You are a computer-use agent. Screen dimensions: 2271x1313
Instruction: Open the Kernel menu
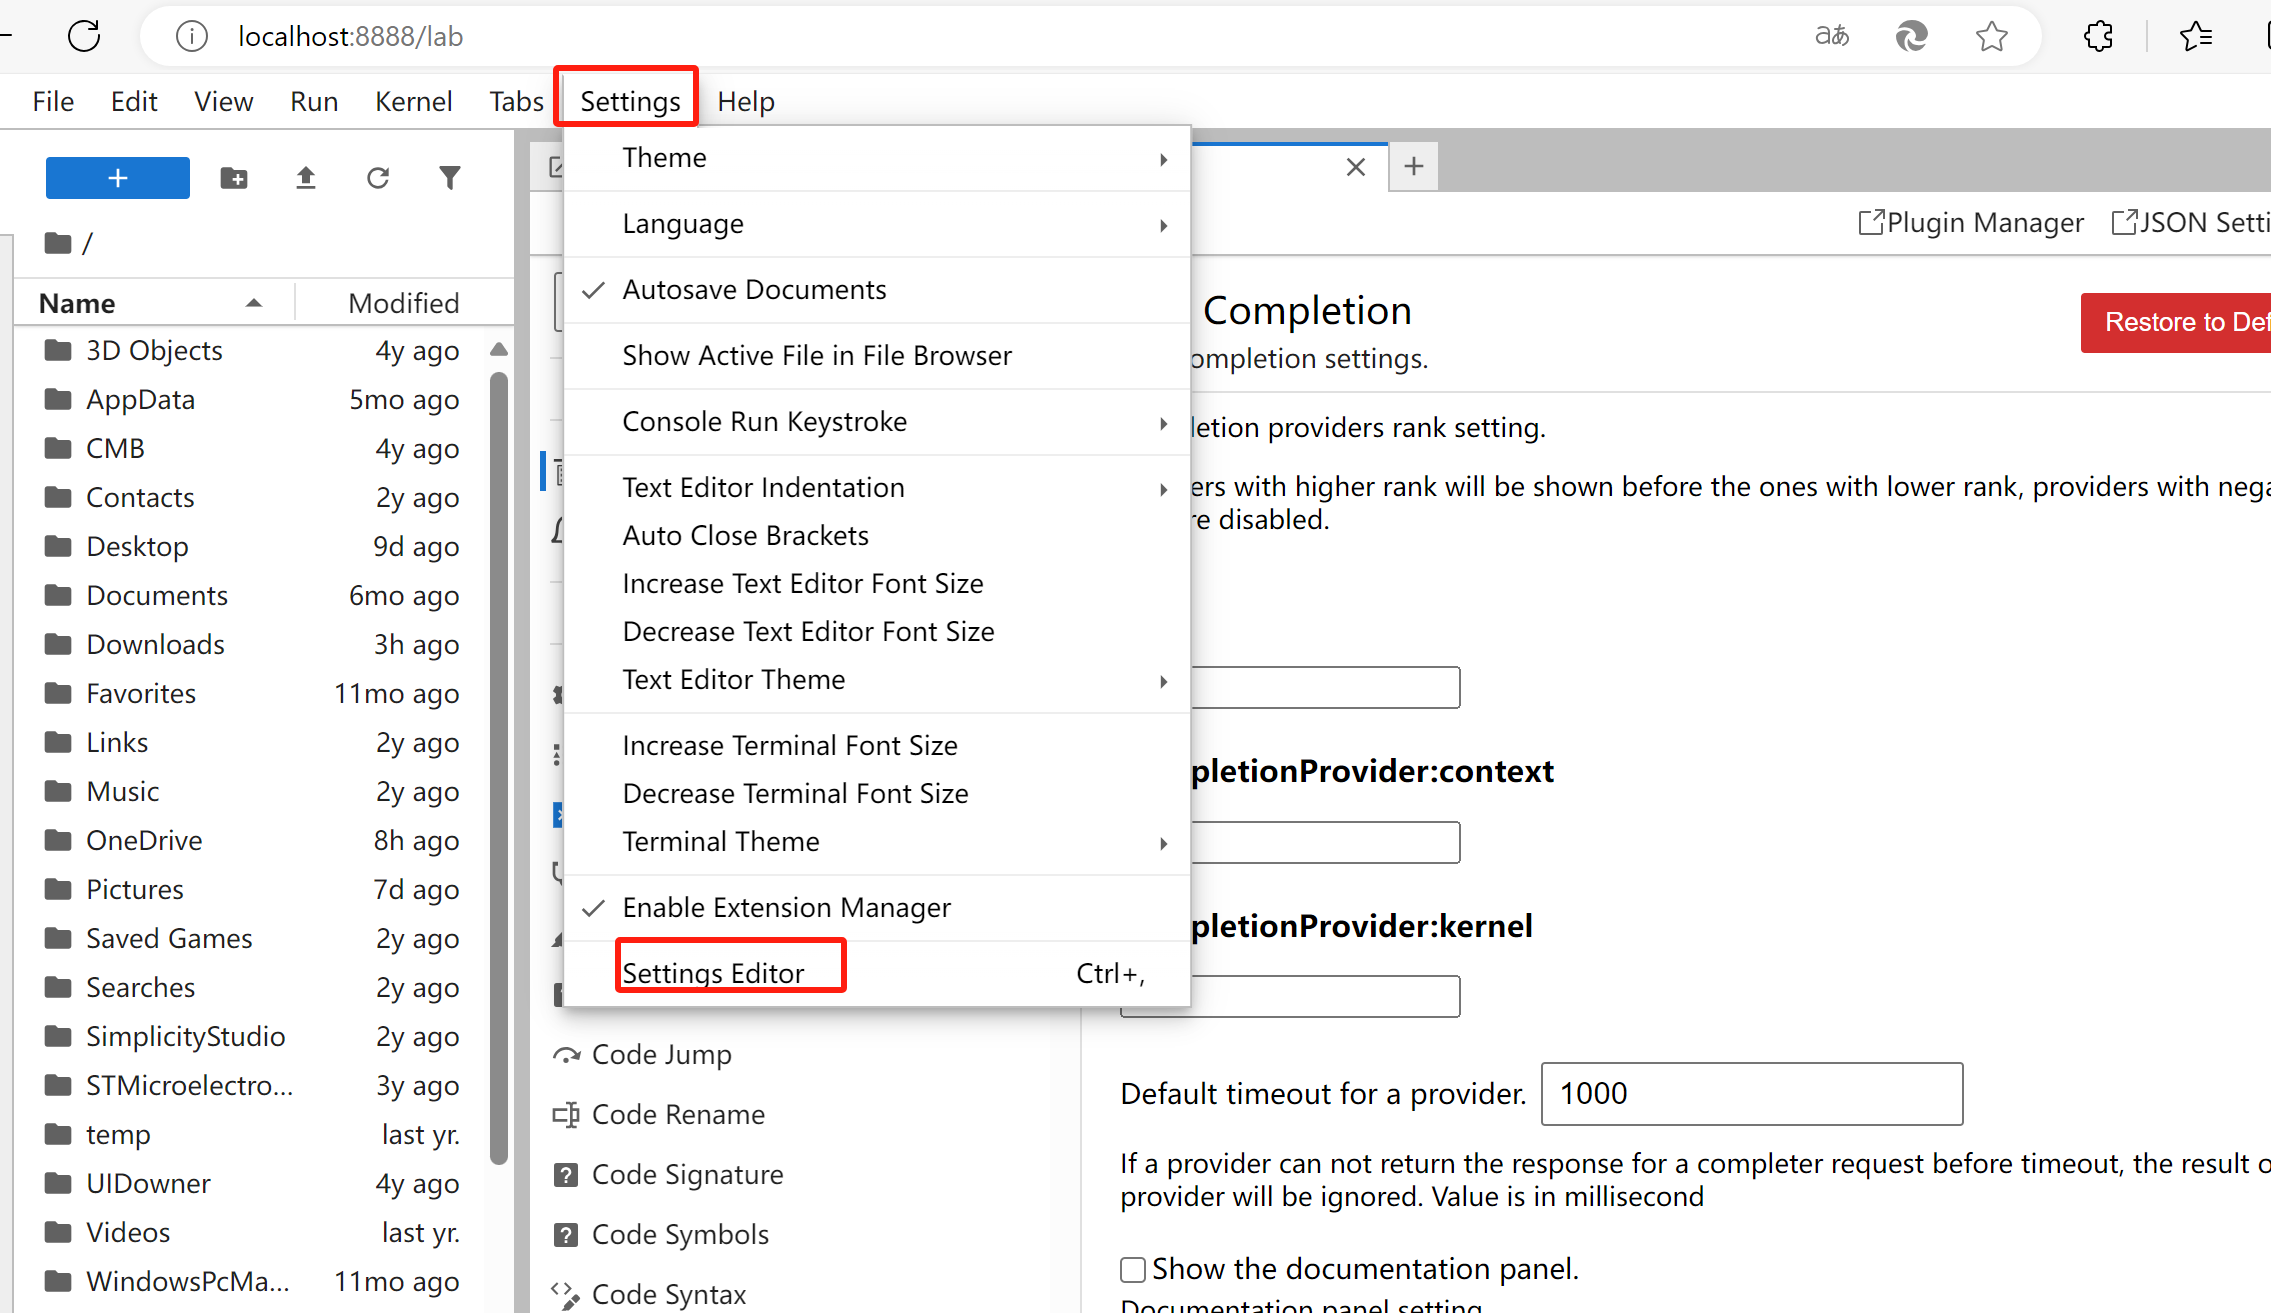coord(413,102)
